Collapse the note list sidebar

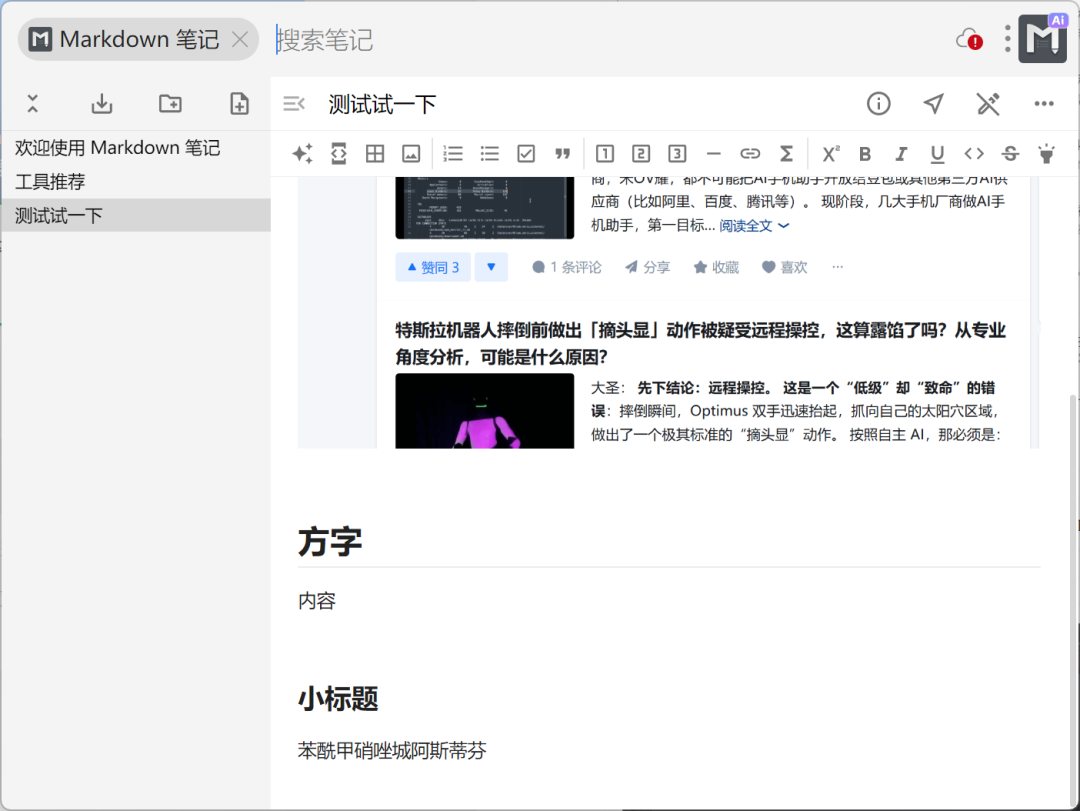(x=294, y=104)
